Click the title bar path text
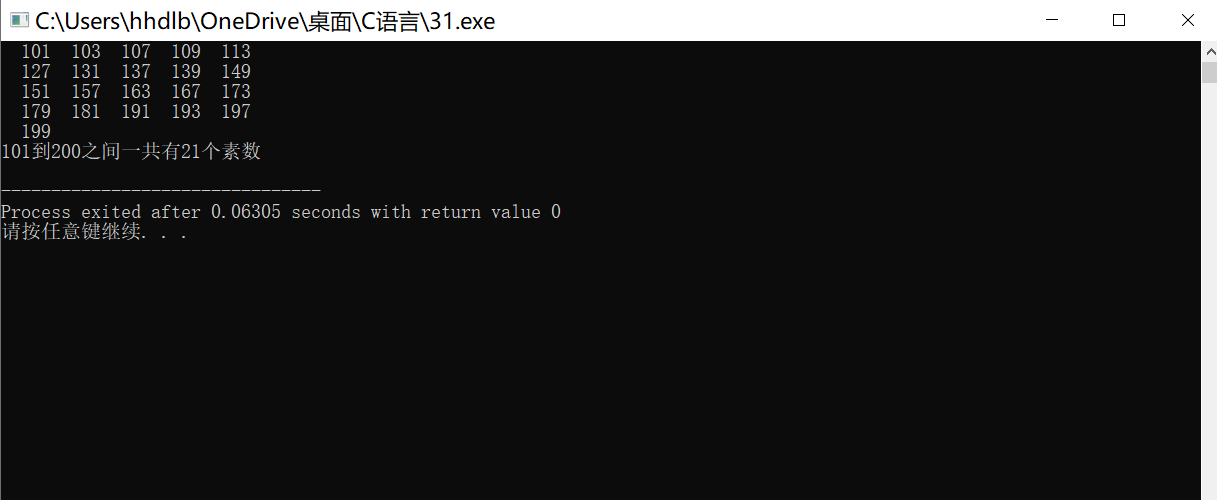The height and width of the screenshot is (500, 1217). pyautogui.click(x=265, y=21)
